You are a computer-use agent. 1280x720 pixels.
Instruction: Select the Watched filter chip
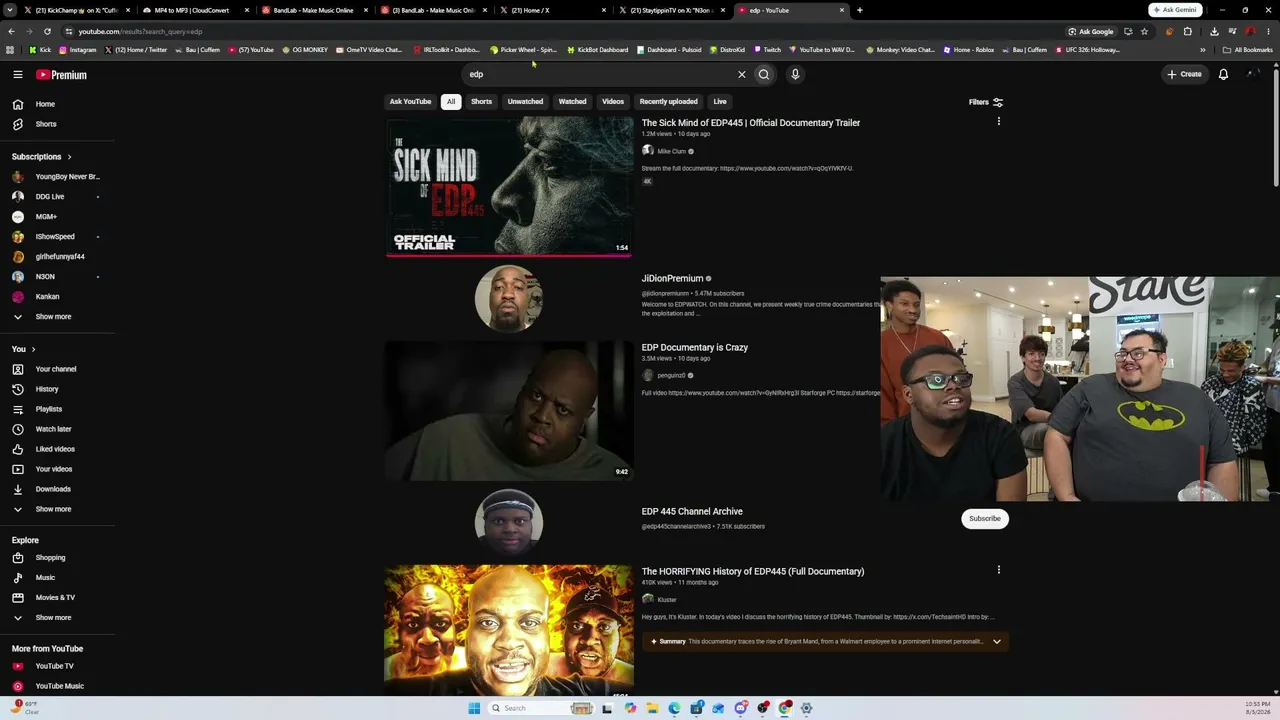573,102
